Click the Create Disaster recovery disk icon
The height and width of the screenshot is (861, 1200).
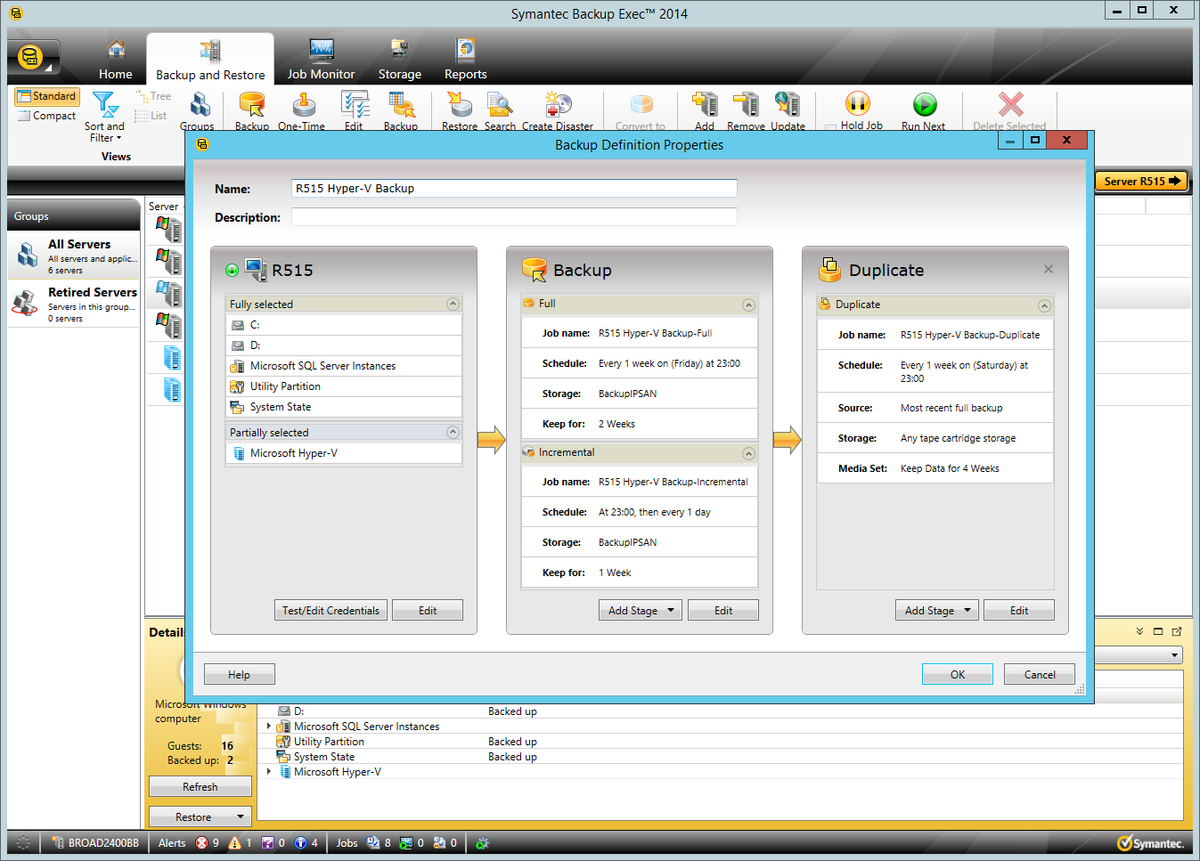tap(558, 110)
